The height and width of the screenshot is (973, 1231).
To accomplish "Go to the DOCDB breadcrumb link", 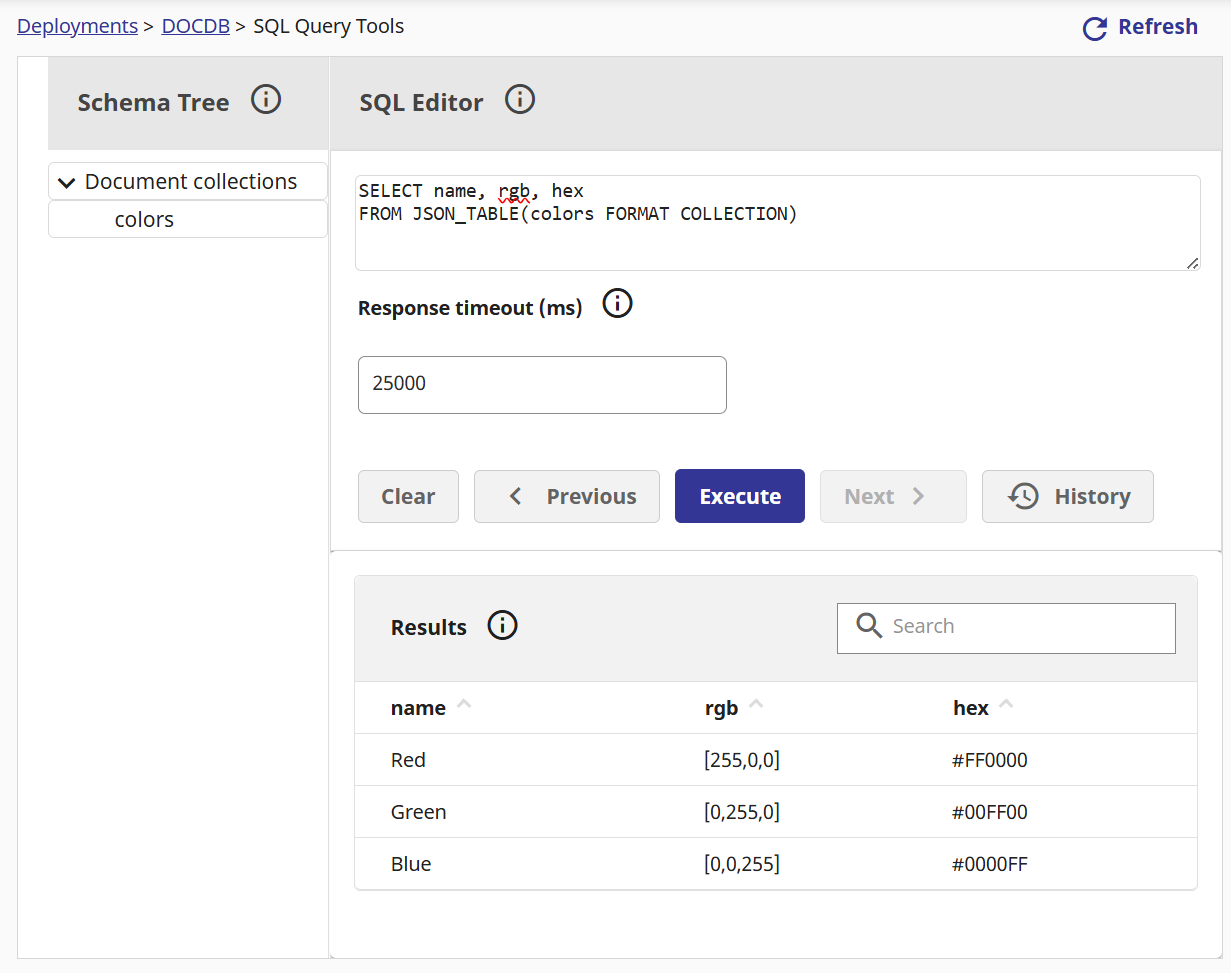I will [195, 26].
